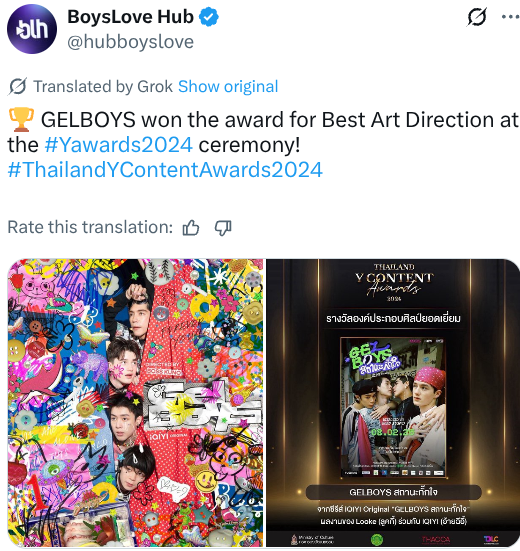The width and height of the screenshot is (520, 551).
Task: Click the GELBOYS poster inside the award image
Action: pyautogui.click(x=393, y=407)
